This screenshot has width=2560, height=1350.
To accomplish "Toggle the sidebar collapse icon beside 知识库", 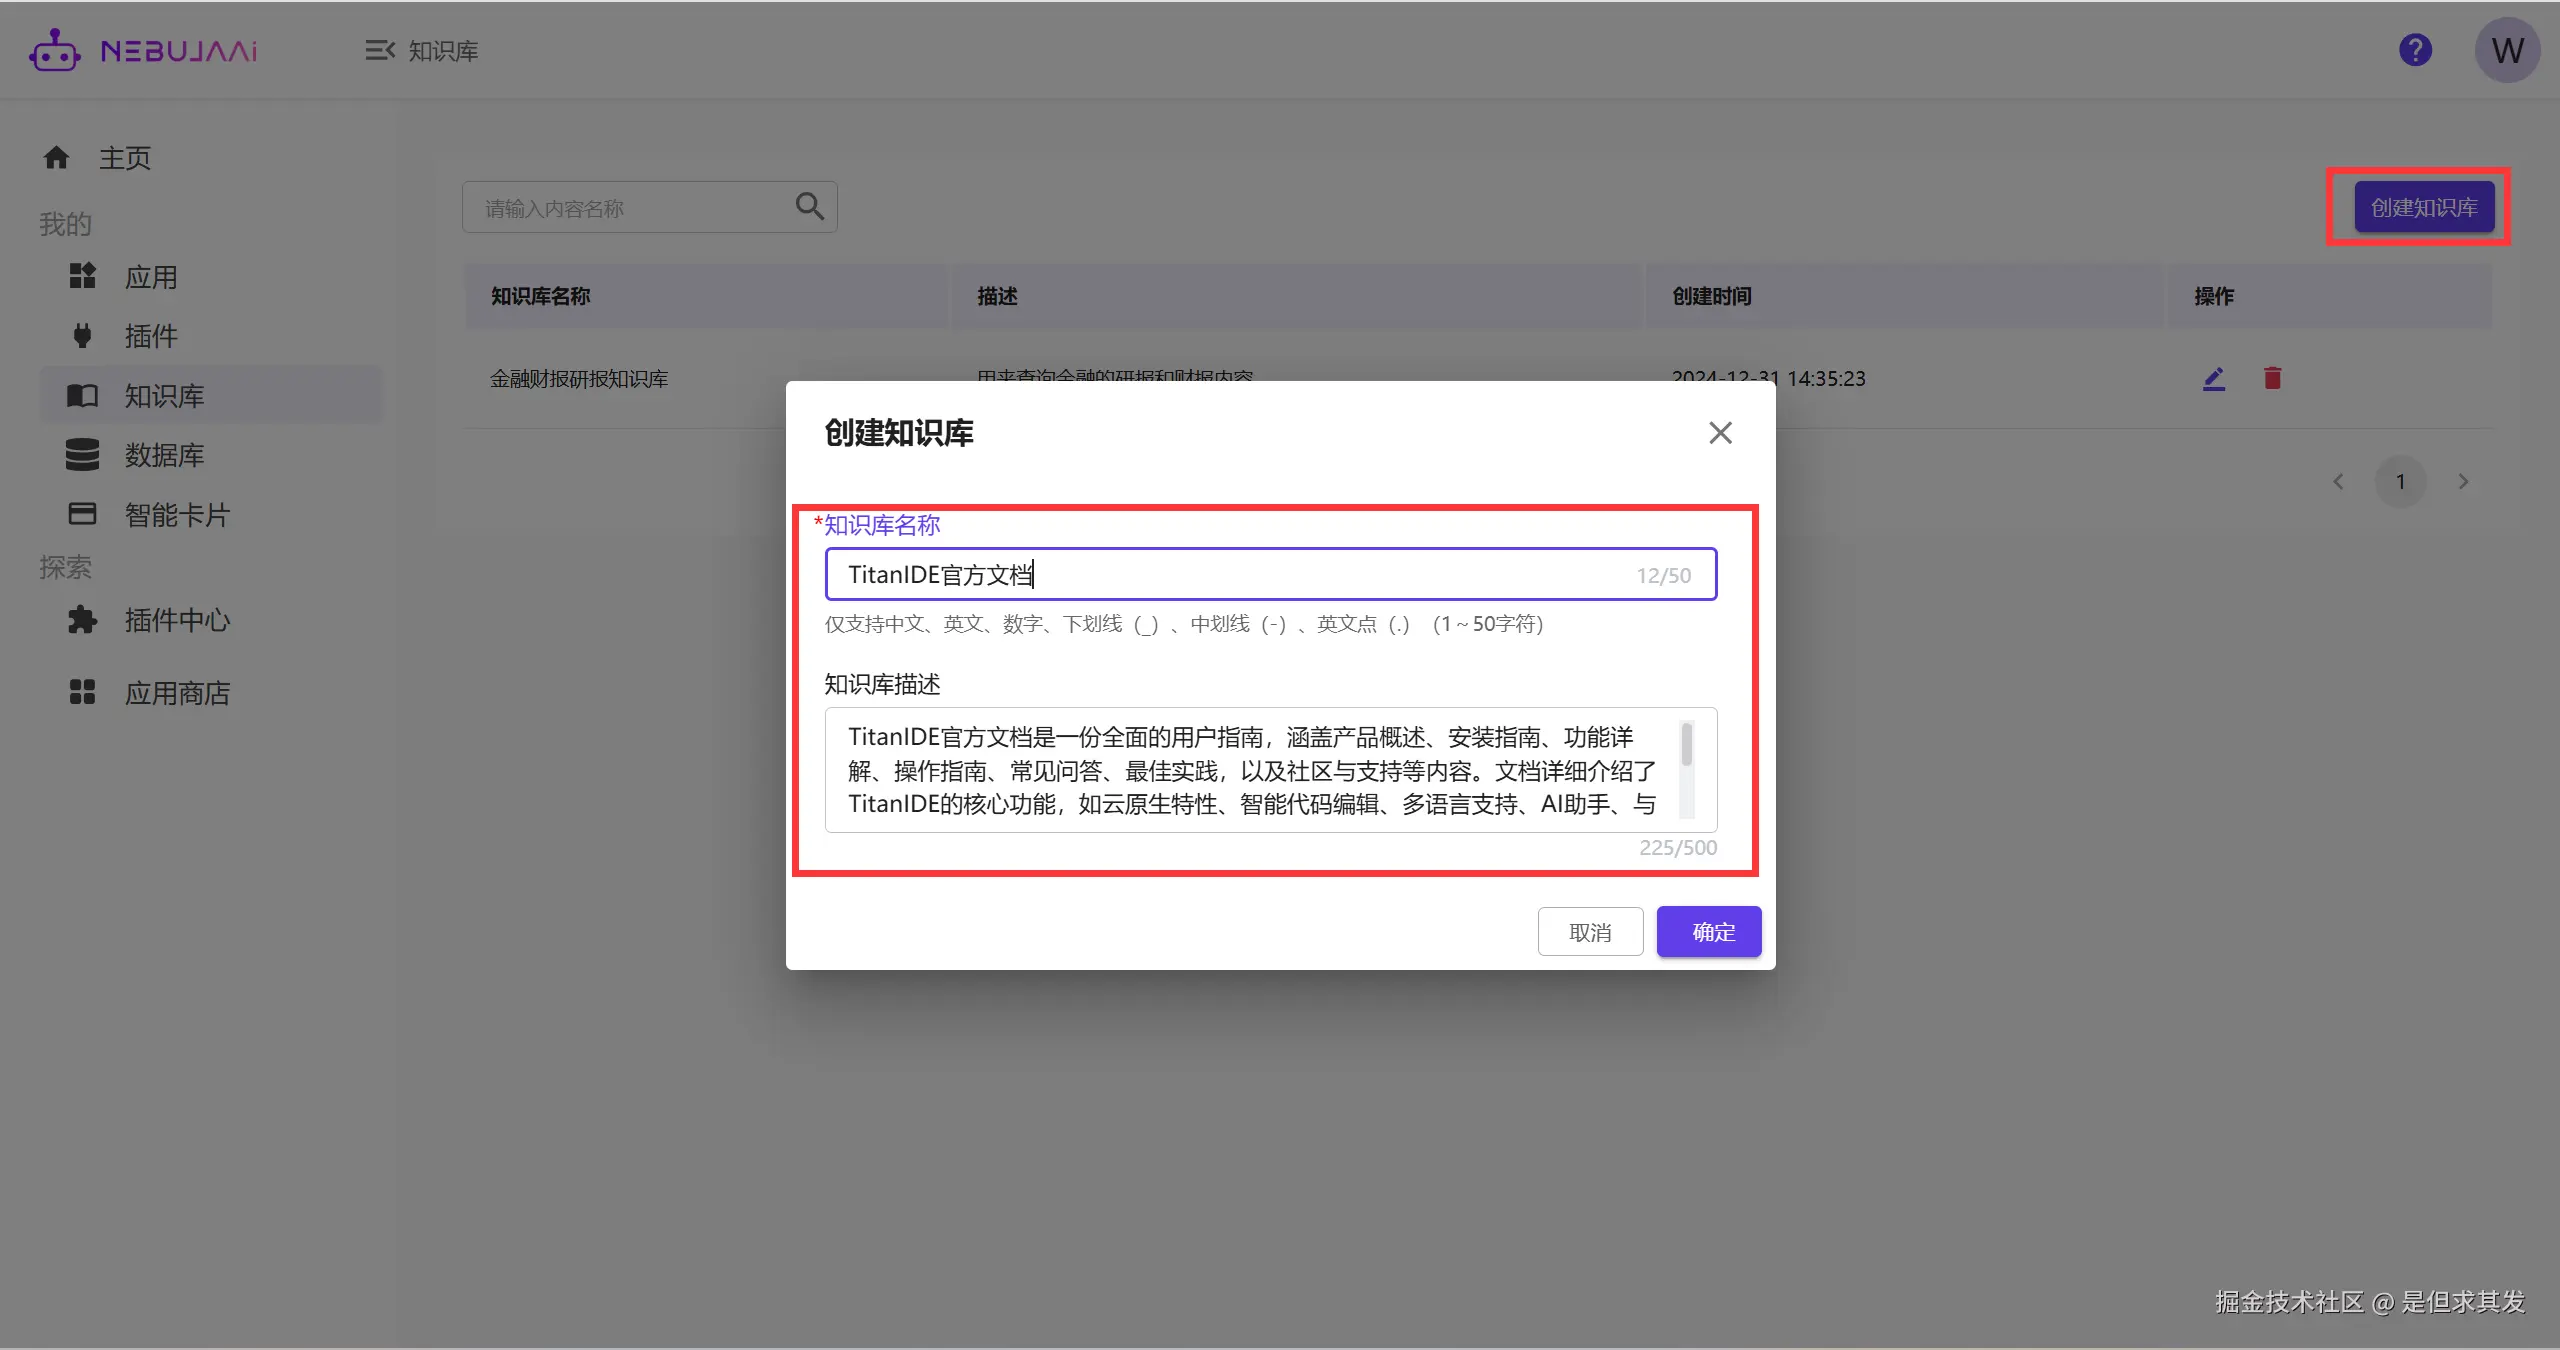I will (379, 50).
